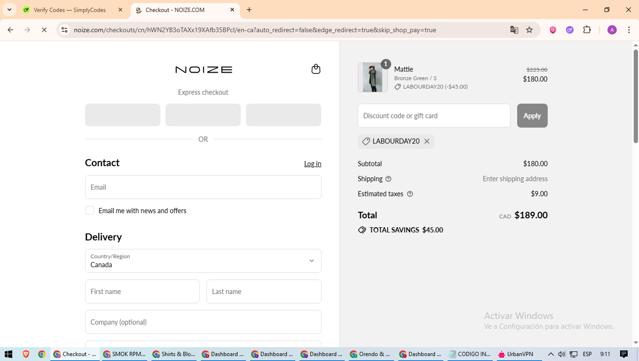Focus the First name field
Screen dimensions: 639x361
(x=142, y=291)
